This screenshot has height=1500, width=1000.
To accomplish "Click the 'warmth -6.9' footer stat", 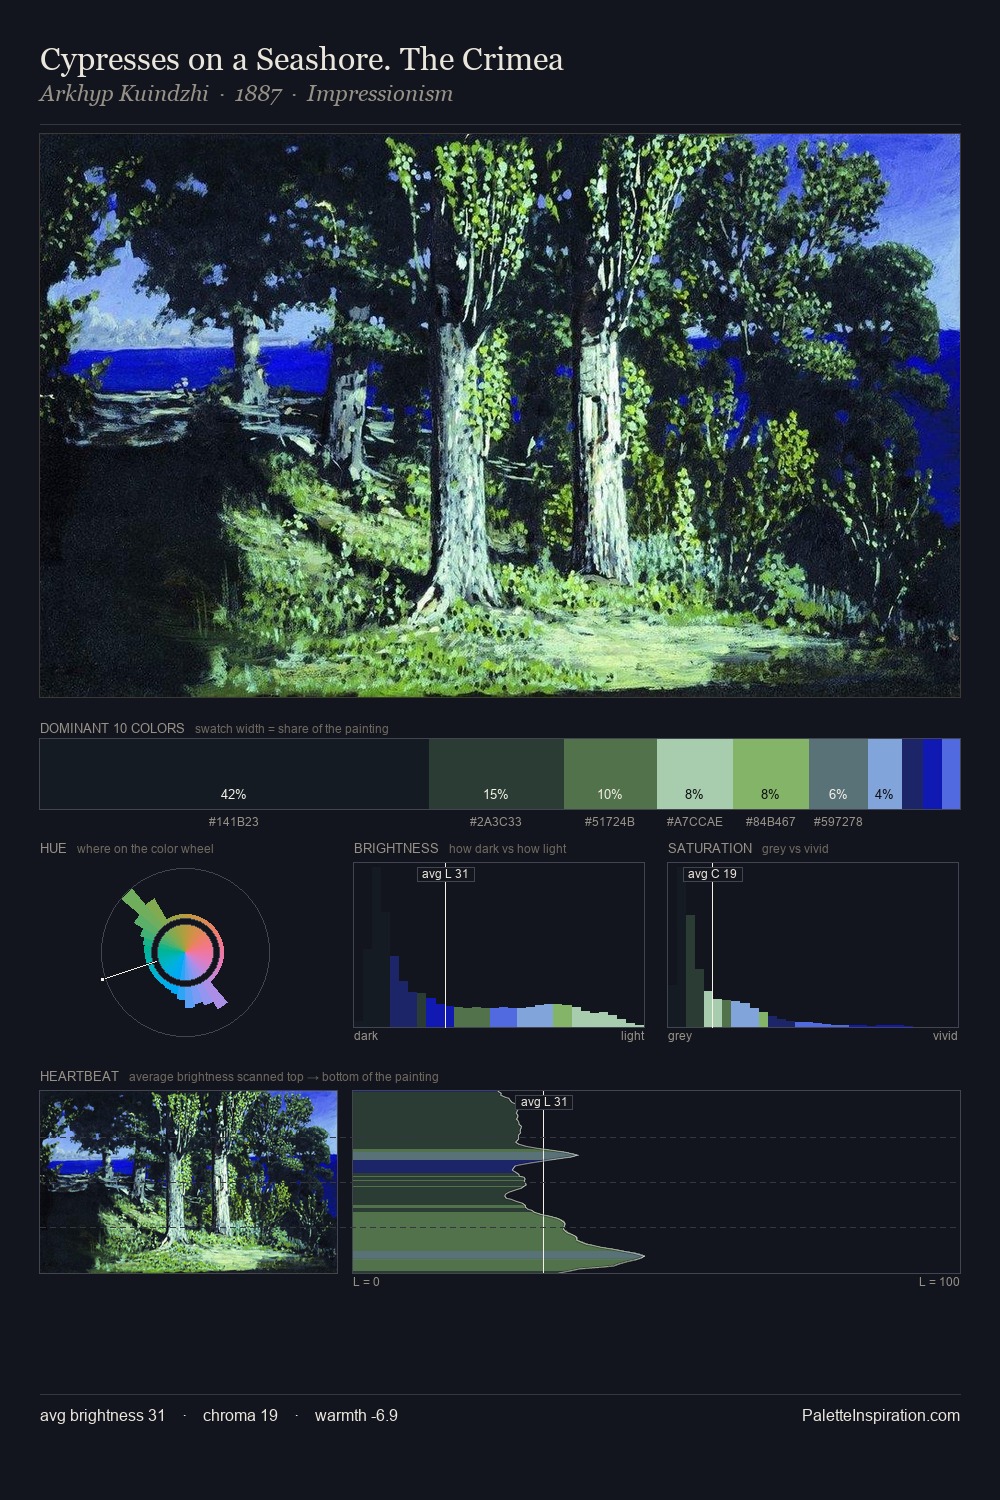I will pyautogui.click(x=356, y=1415).
